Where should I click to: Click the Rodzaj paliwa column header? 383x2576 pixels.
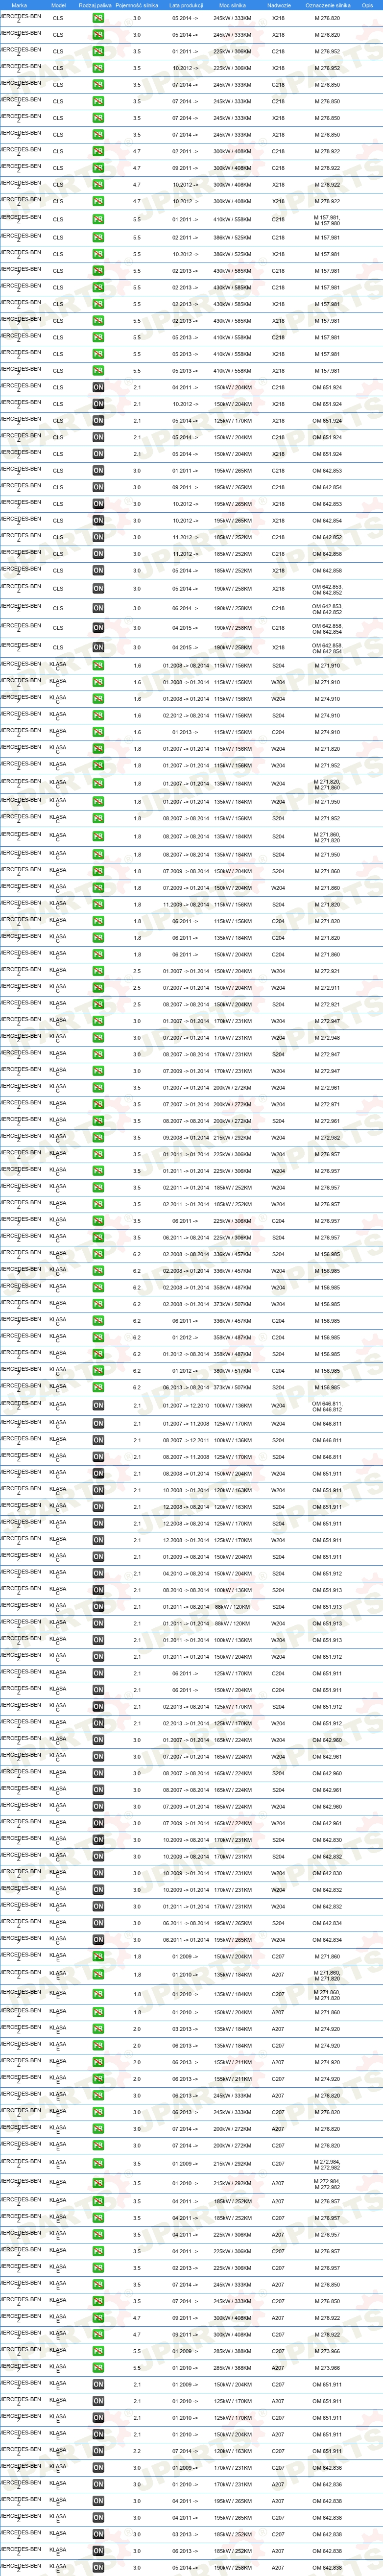click(x=95, y=5)
